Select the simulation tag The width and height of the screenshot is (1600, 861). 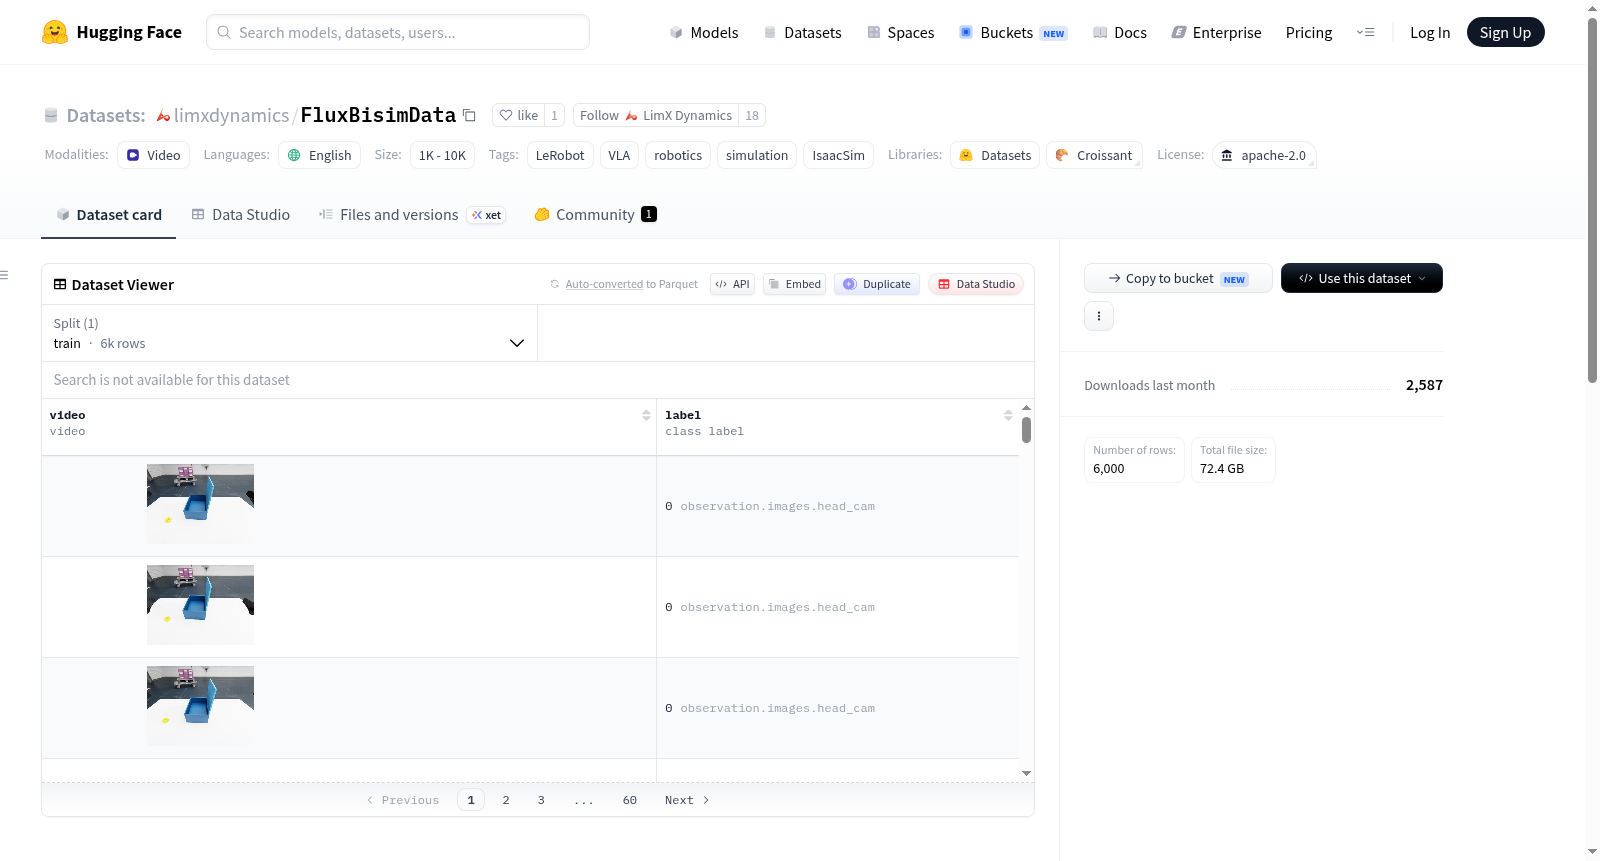pyautogui.click(x=757, y=155)
